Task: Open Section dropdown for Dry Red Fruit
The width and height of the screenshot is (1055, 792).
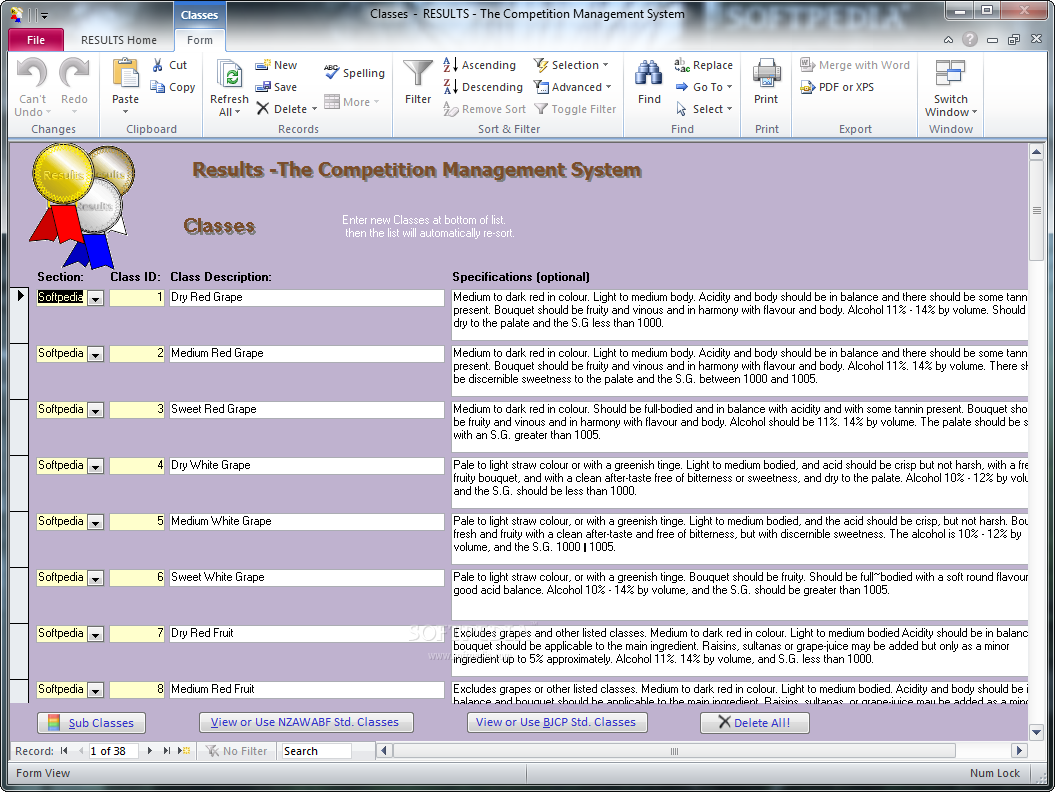Action: pos(96,635)
